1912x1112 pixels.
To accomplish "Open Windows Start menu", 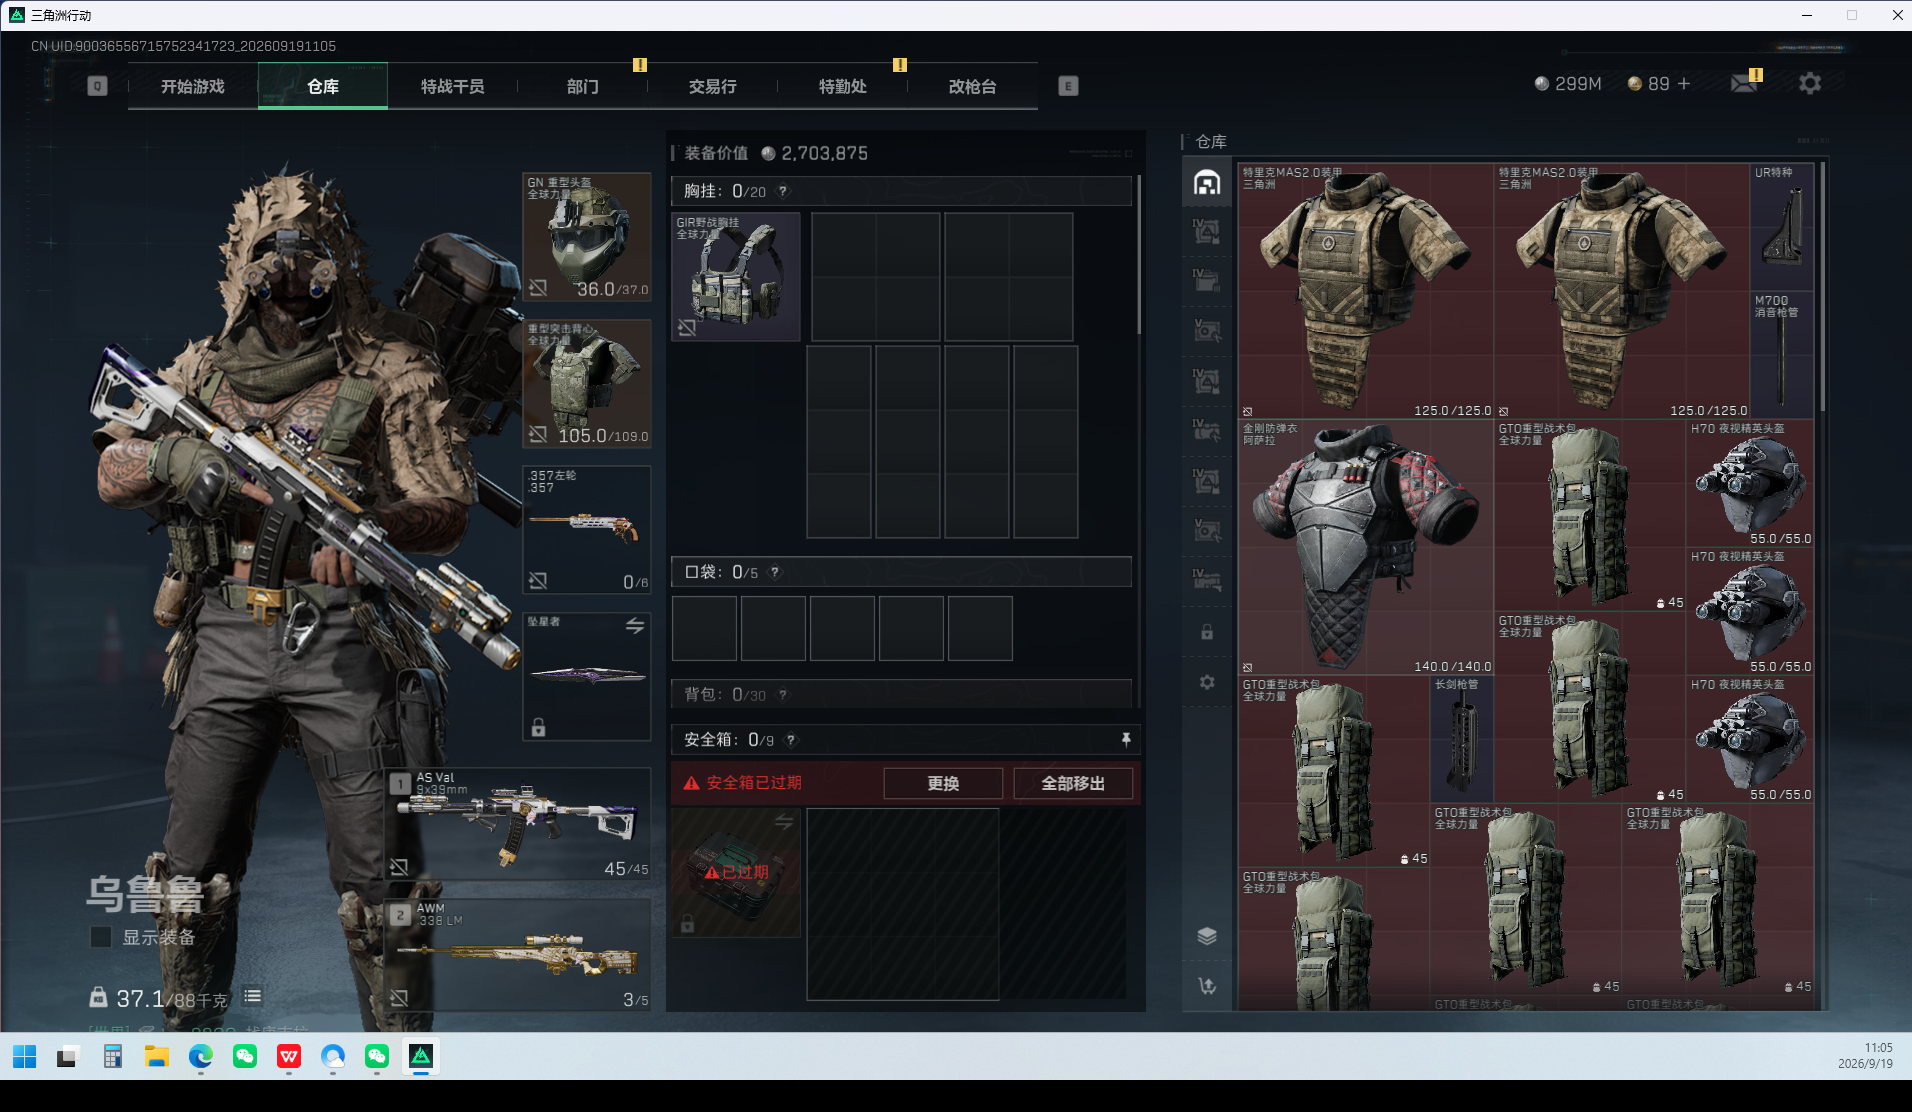I will 24,1056.
